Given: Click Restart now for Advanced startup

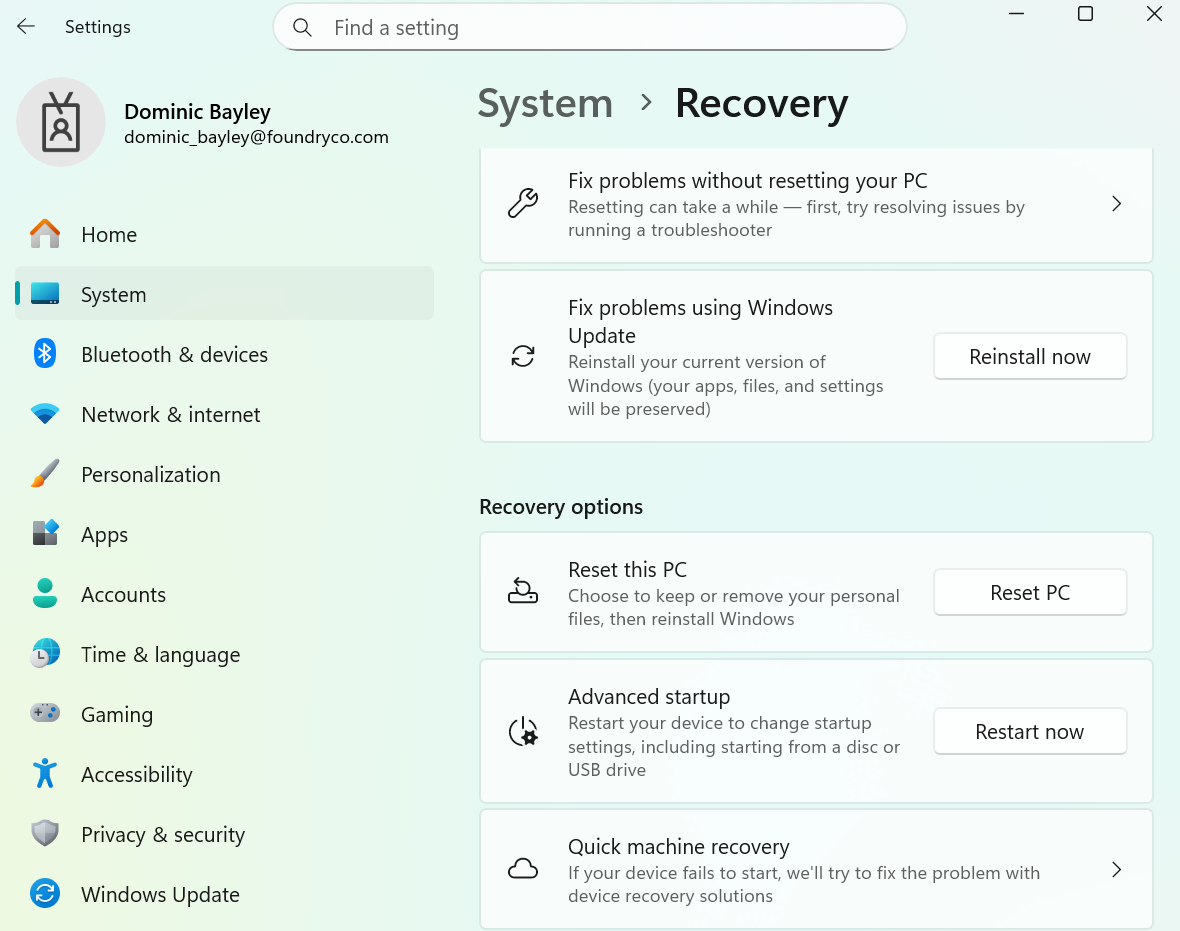Looking at the screenshot, I should [1029, 732].
